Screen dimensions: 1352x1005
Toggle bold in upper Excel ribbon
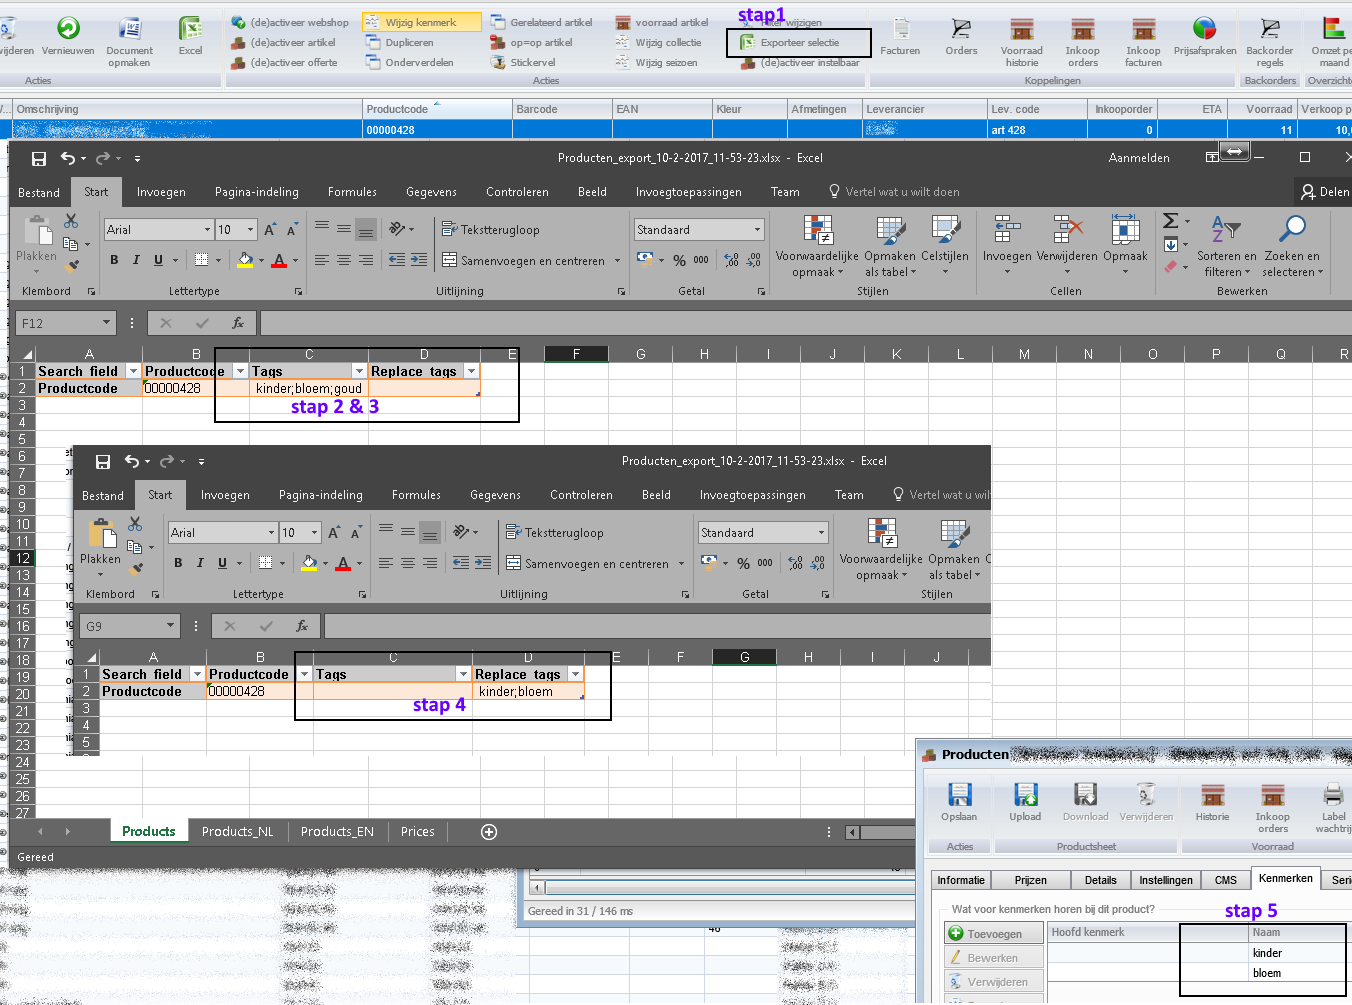(114, 260)
